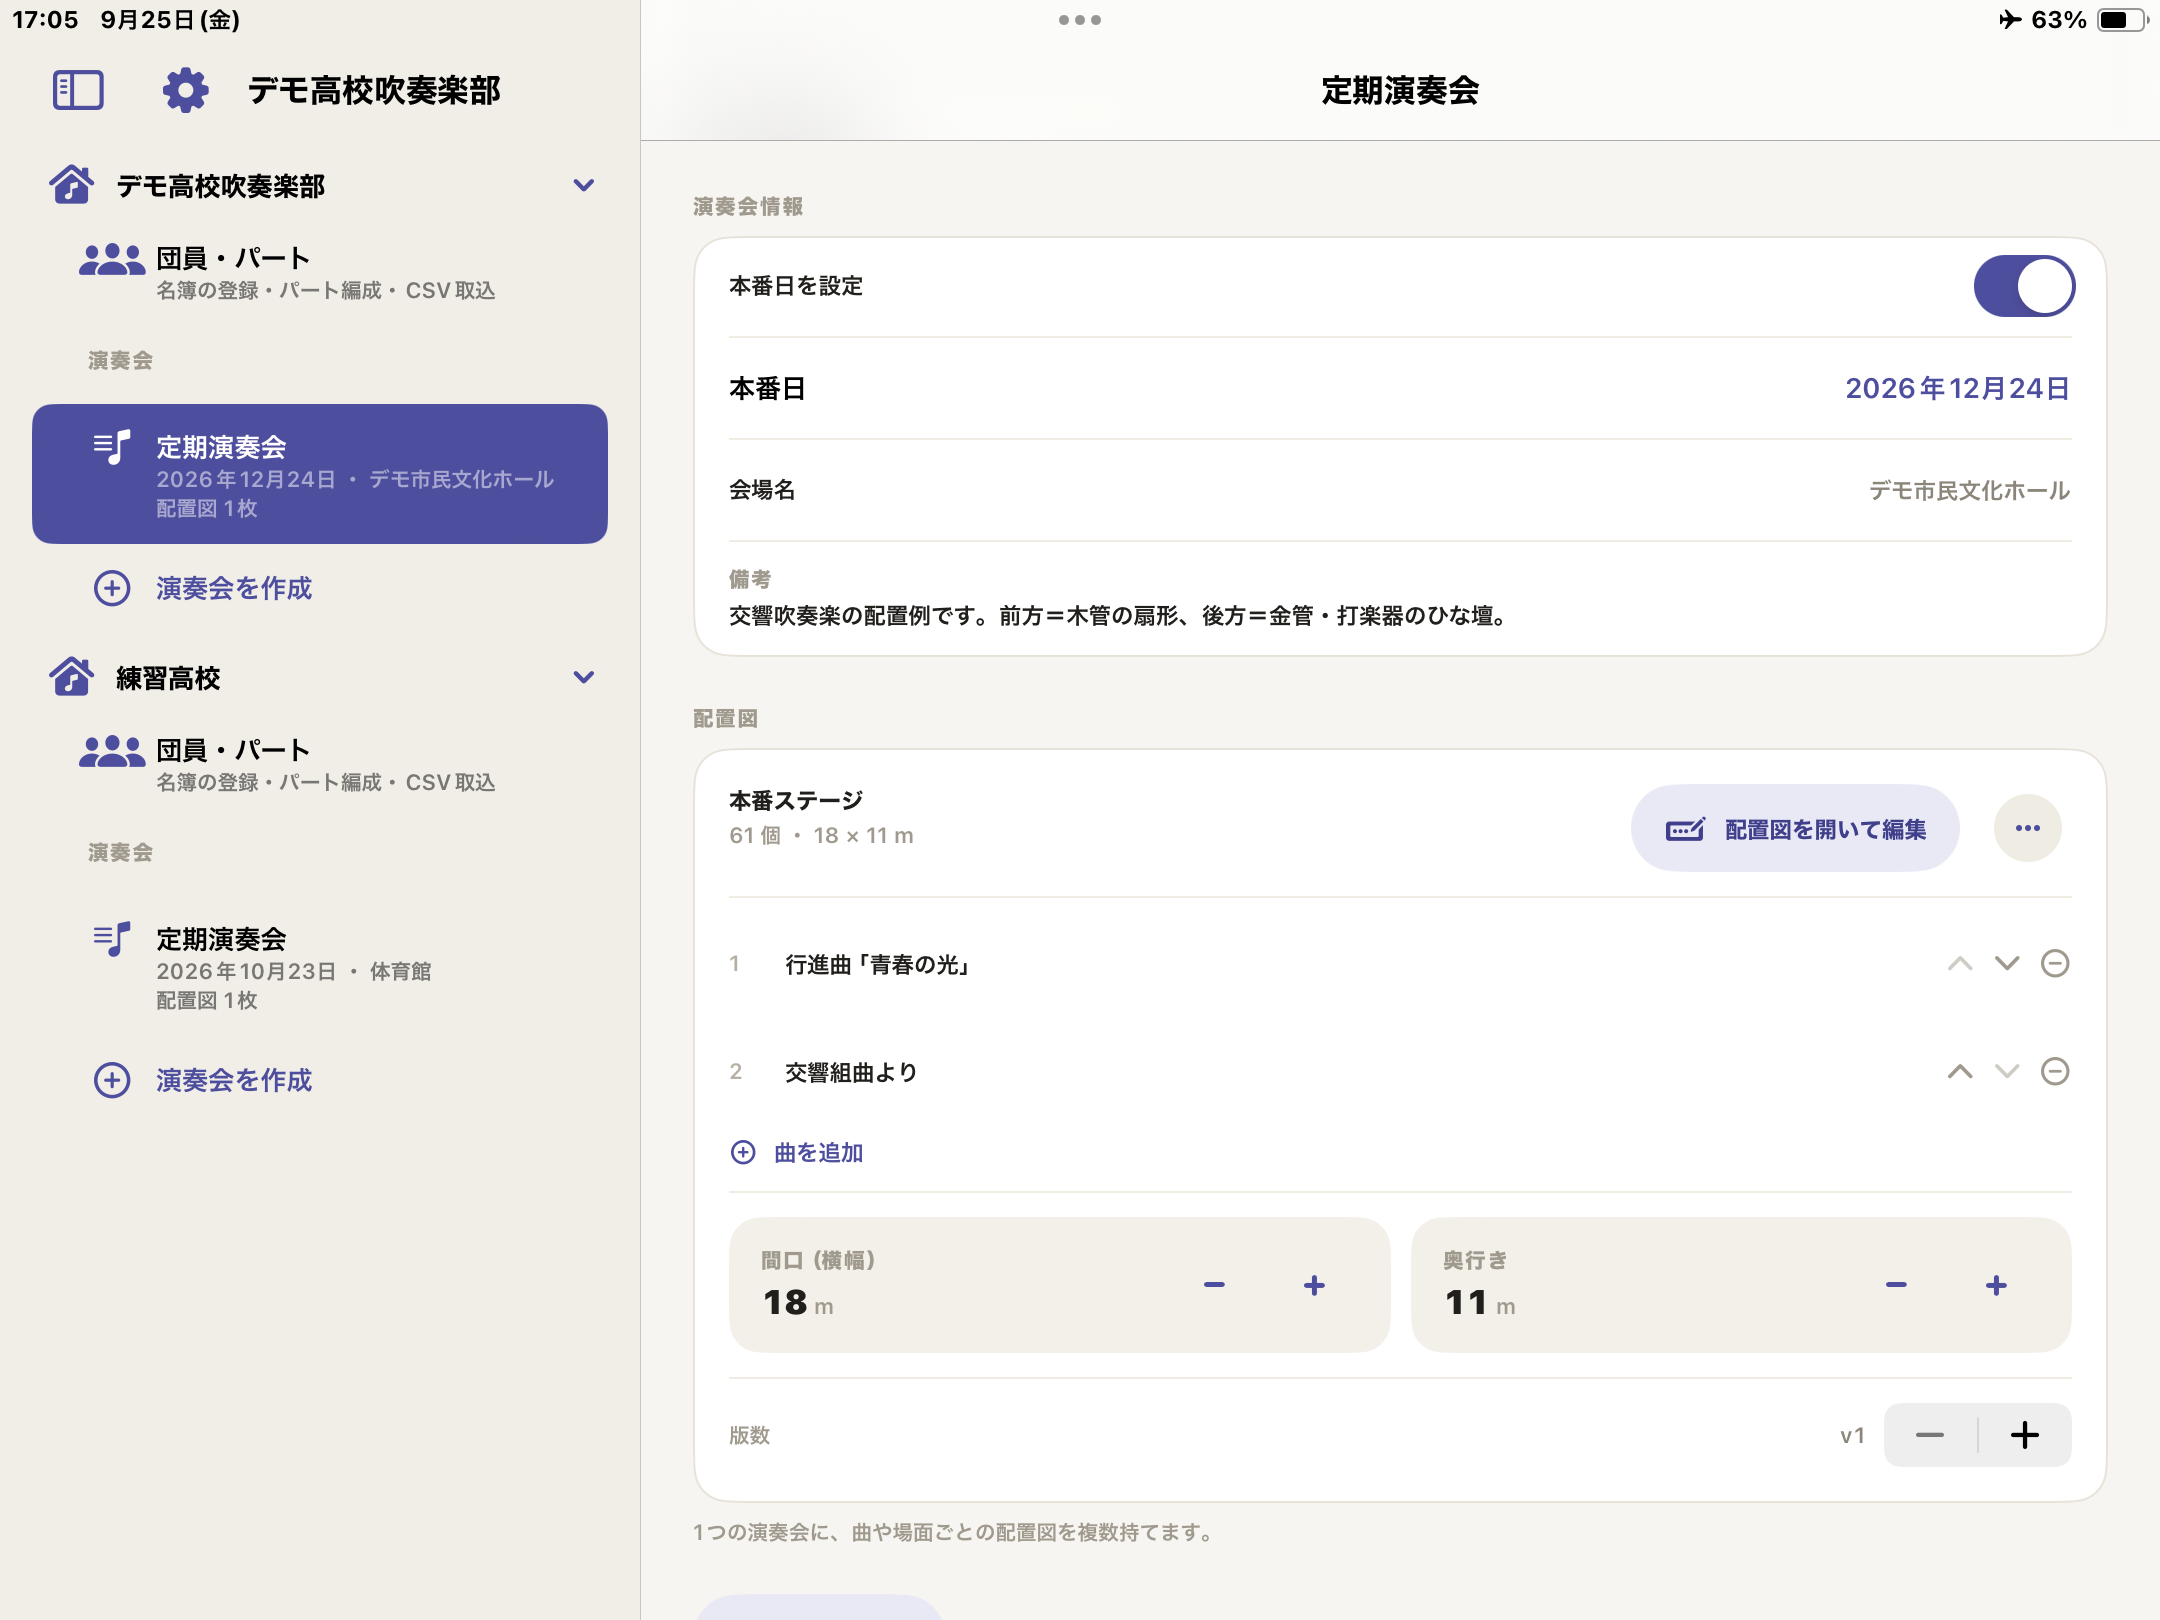Click 配置図を開いて編集 button
The height and width of the screenshot is (1620, 2160).
click(1795, 828)
